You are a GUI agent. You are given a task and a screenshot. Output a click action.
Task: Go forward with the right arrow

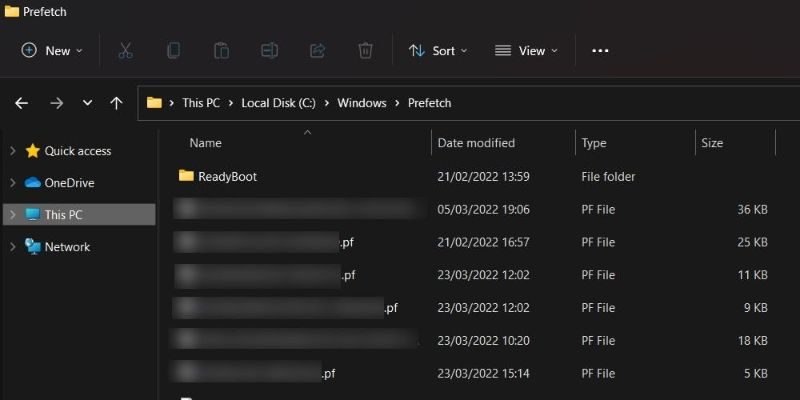[57, 103]
